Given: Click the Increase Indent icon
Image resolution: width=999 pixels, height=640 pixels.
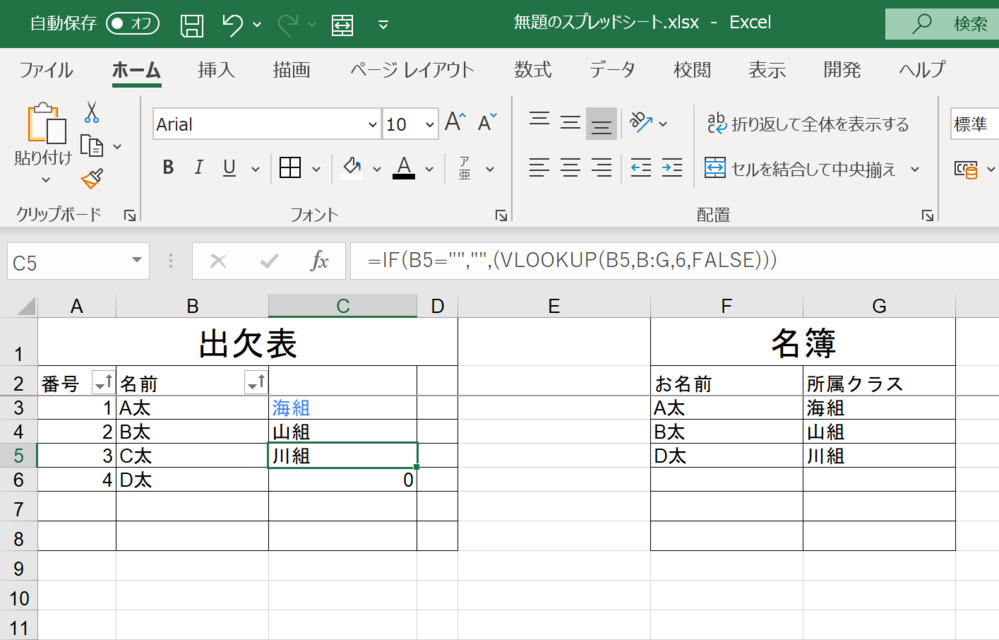Looking at the screenshot, I should [x=672, y=168].
